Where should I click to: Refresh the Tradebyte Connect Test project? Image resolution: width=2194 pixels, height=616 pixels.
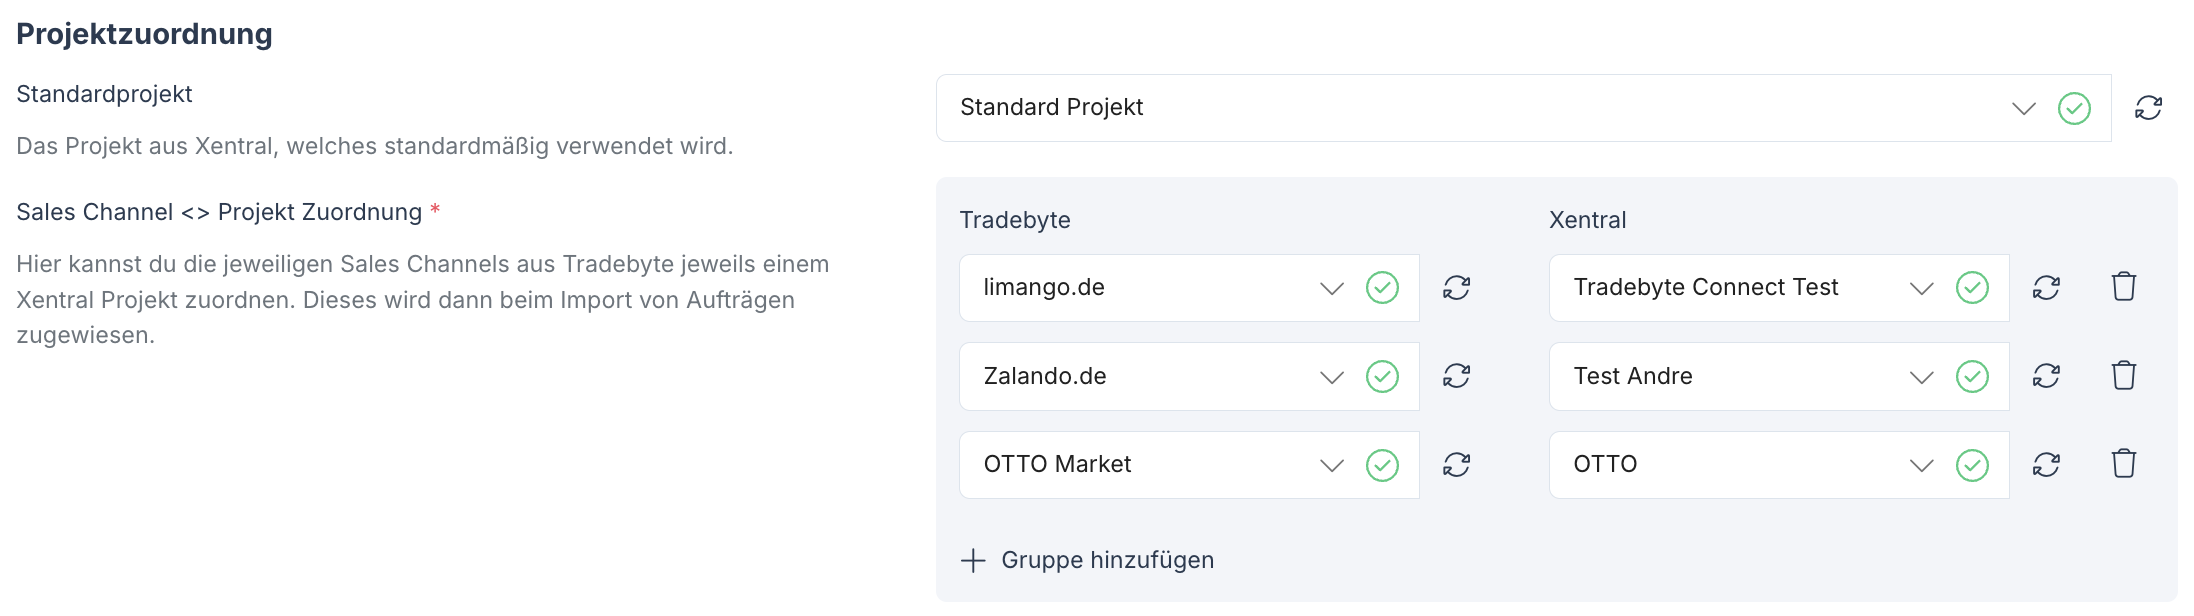pos(2046,287)
